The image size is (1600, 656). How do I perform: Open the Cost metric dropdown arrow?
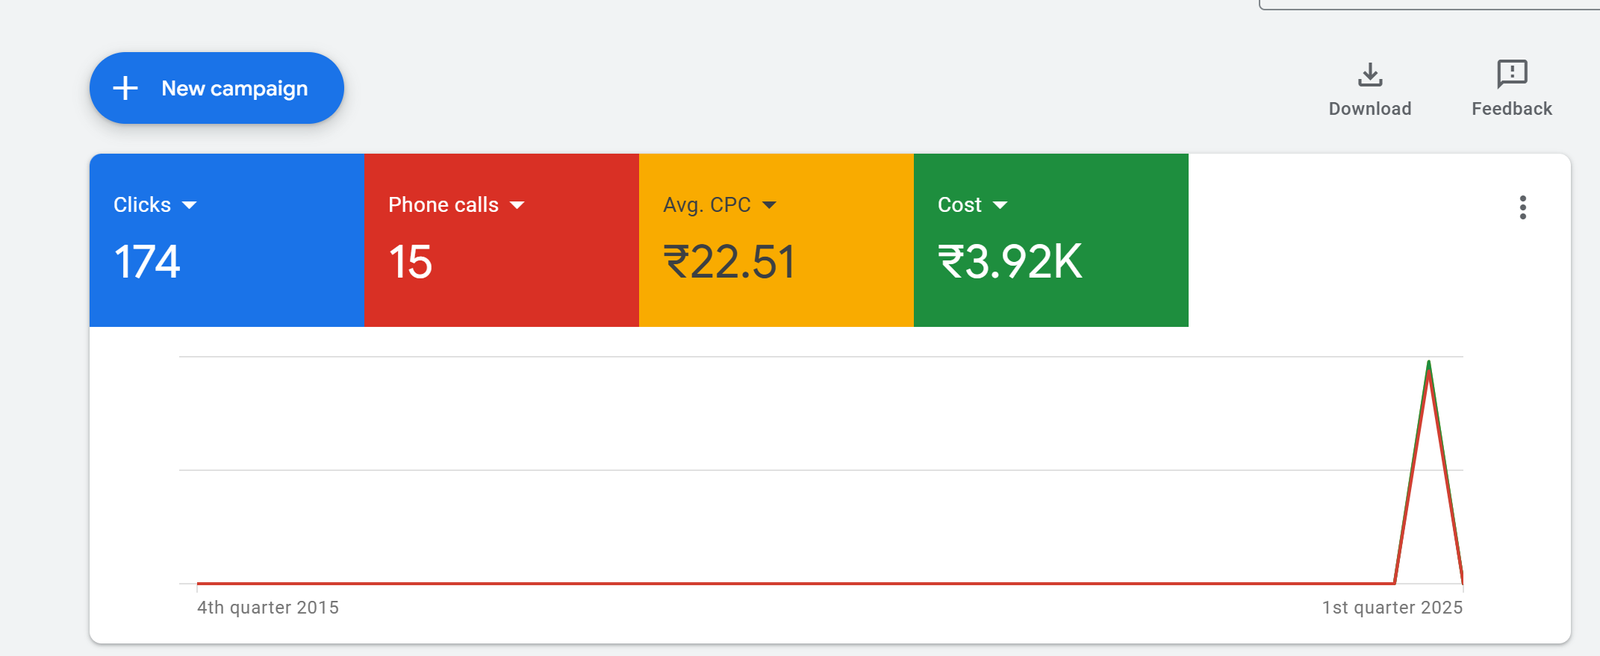[x=1000, y=205]
